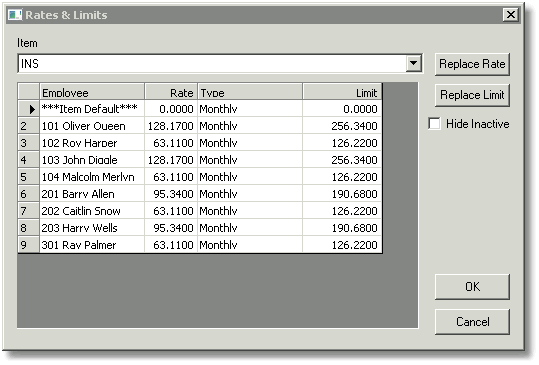
Task: Click the window icon in title bar
Action: (x=15, y=15)
